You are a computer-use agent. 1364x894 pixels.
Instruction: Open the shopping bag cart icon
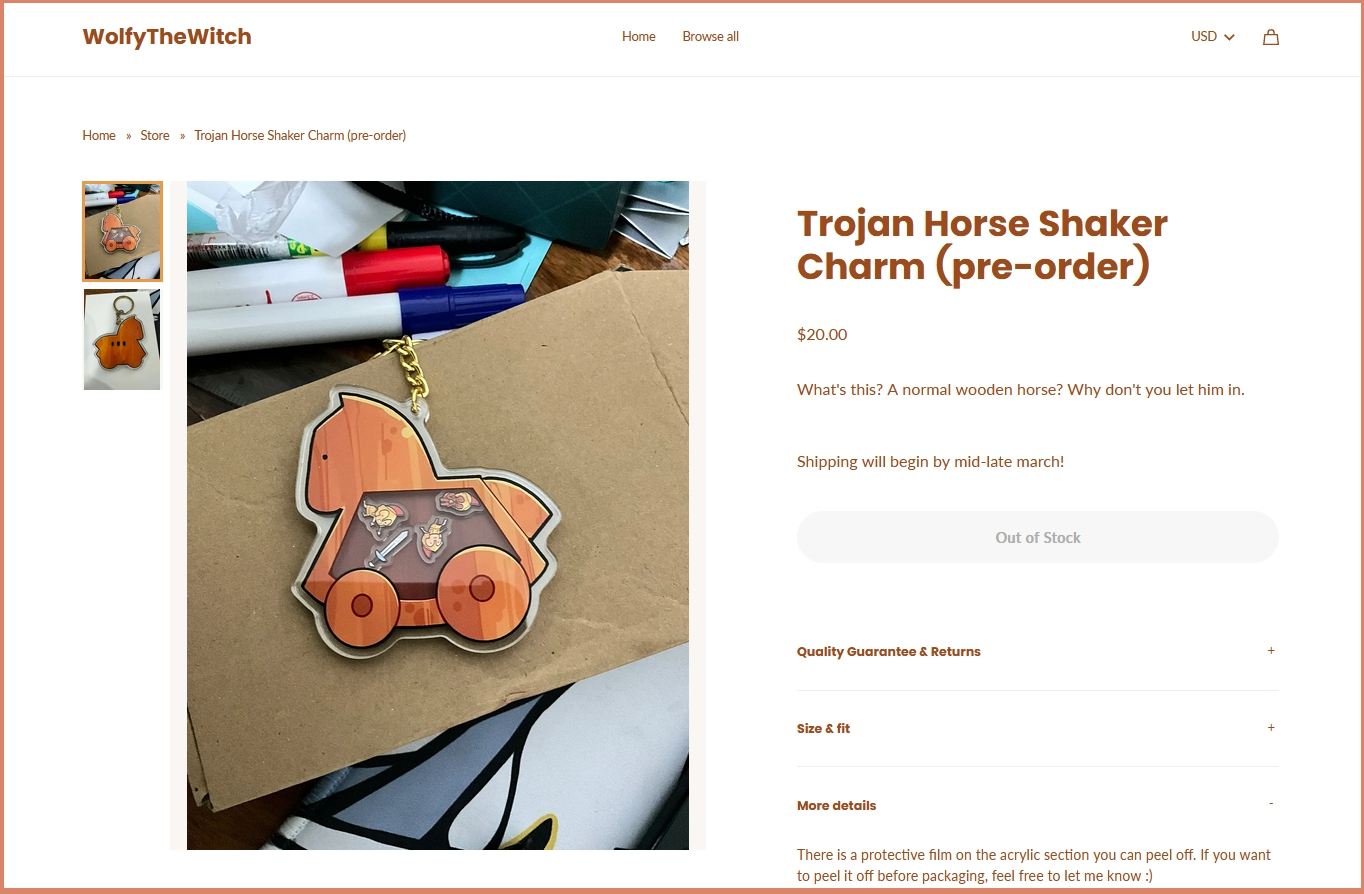coord(1270,37)
